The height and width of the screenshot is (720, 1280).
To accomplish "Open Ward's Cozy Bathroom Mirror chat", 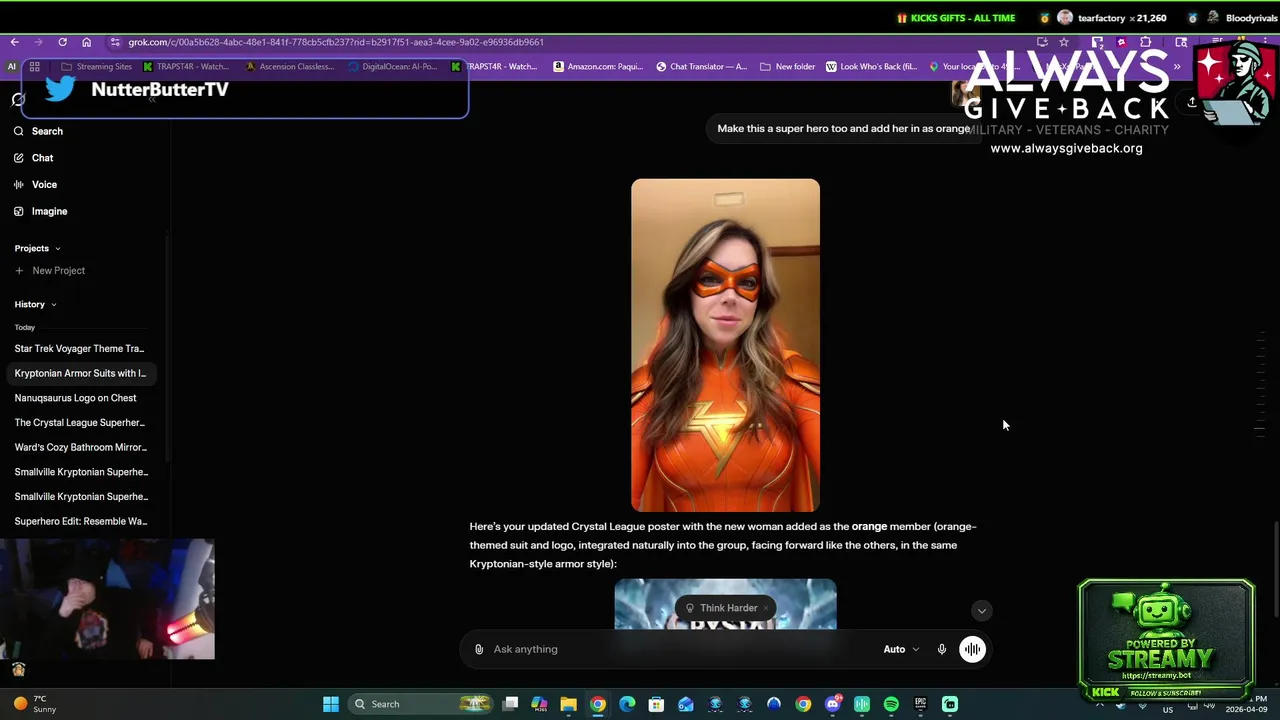I will click(x=80, y=447).
